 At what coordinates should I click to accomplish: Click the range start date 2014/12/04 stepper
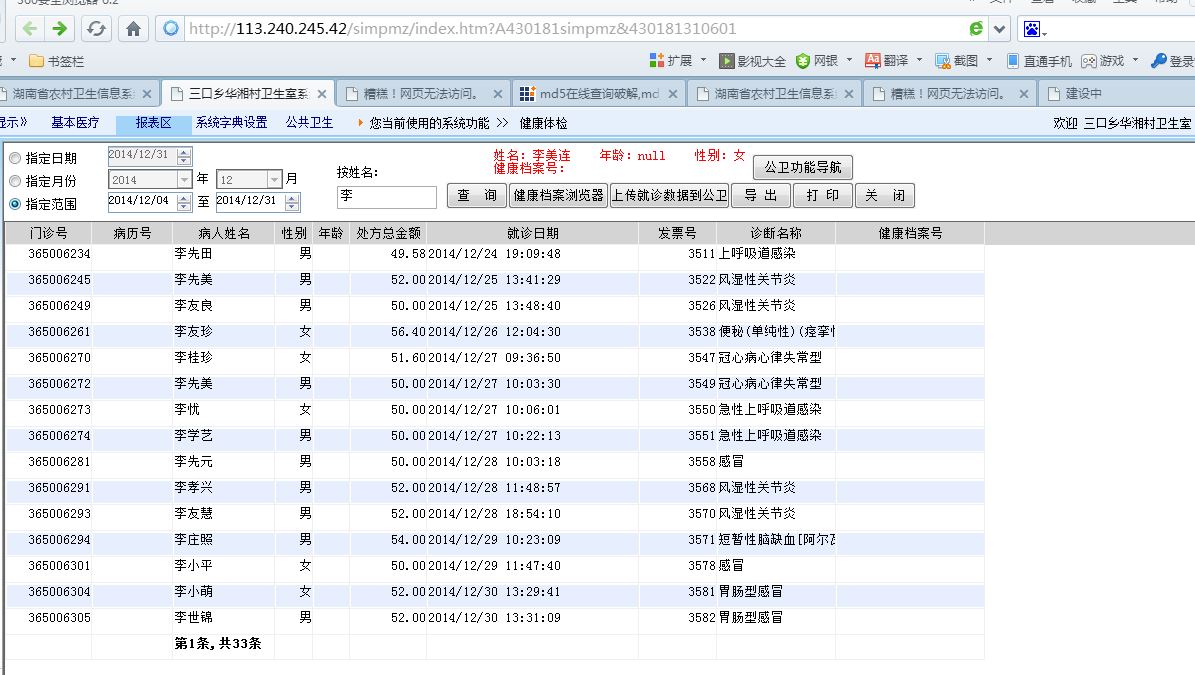pos(184,202)
